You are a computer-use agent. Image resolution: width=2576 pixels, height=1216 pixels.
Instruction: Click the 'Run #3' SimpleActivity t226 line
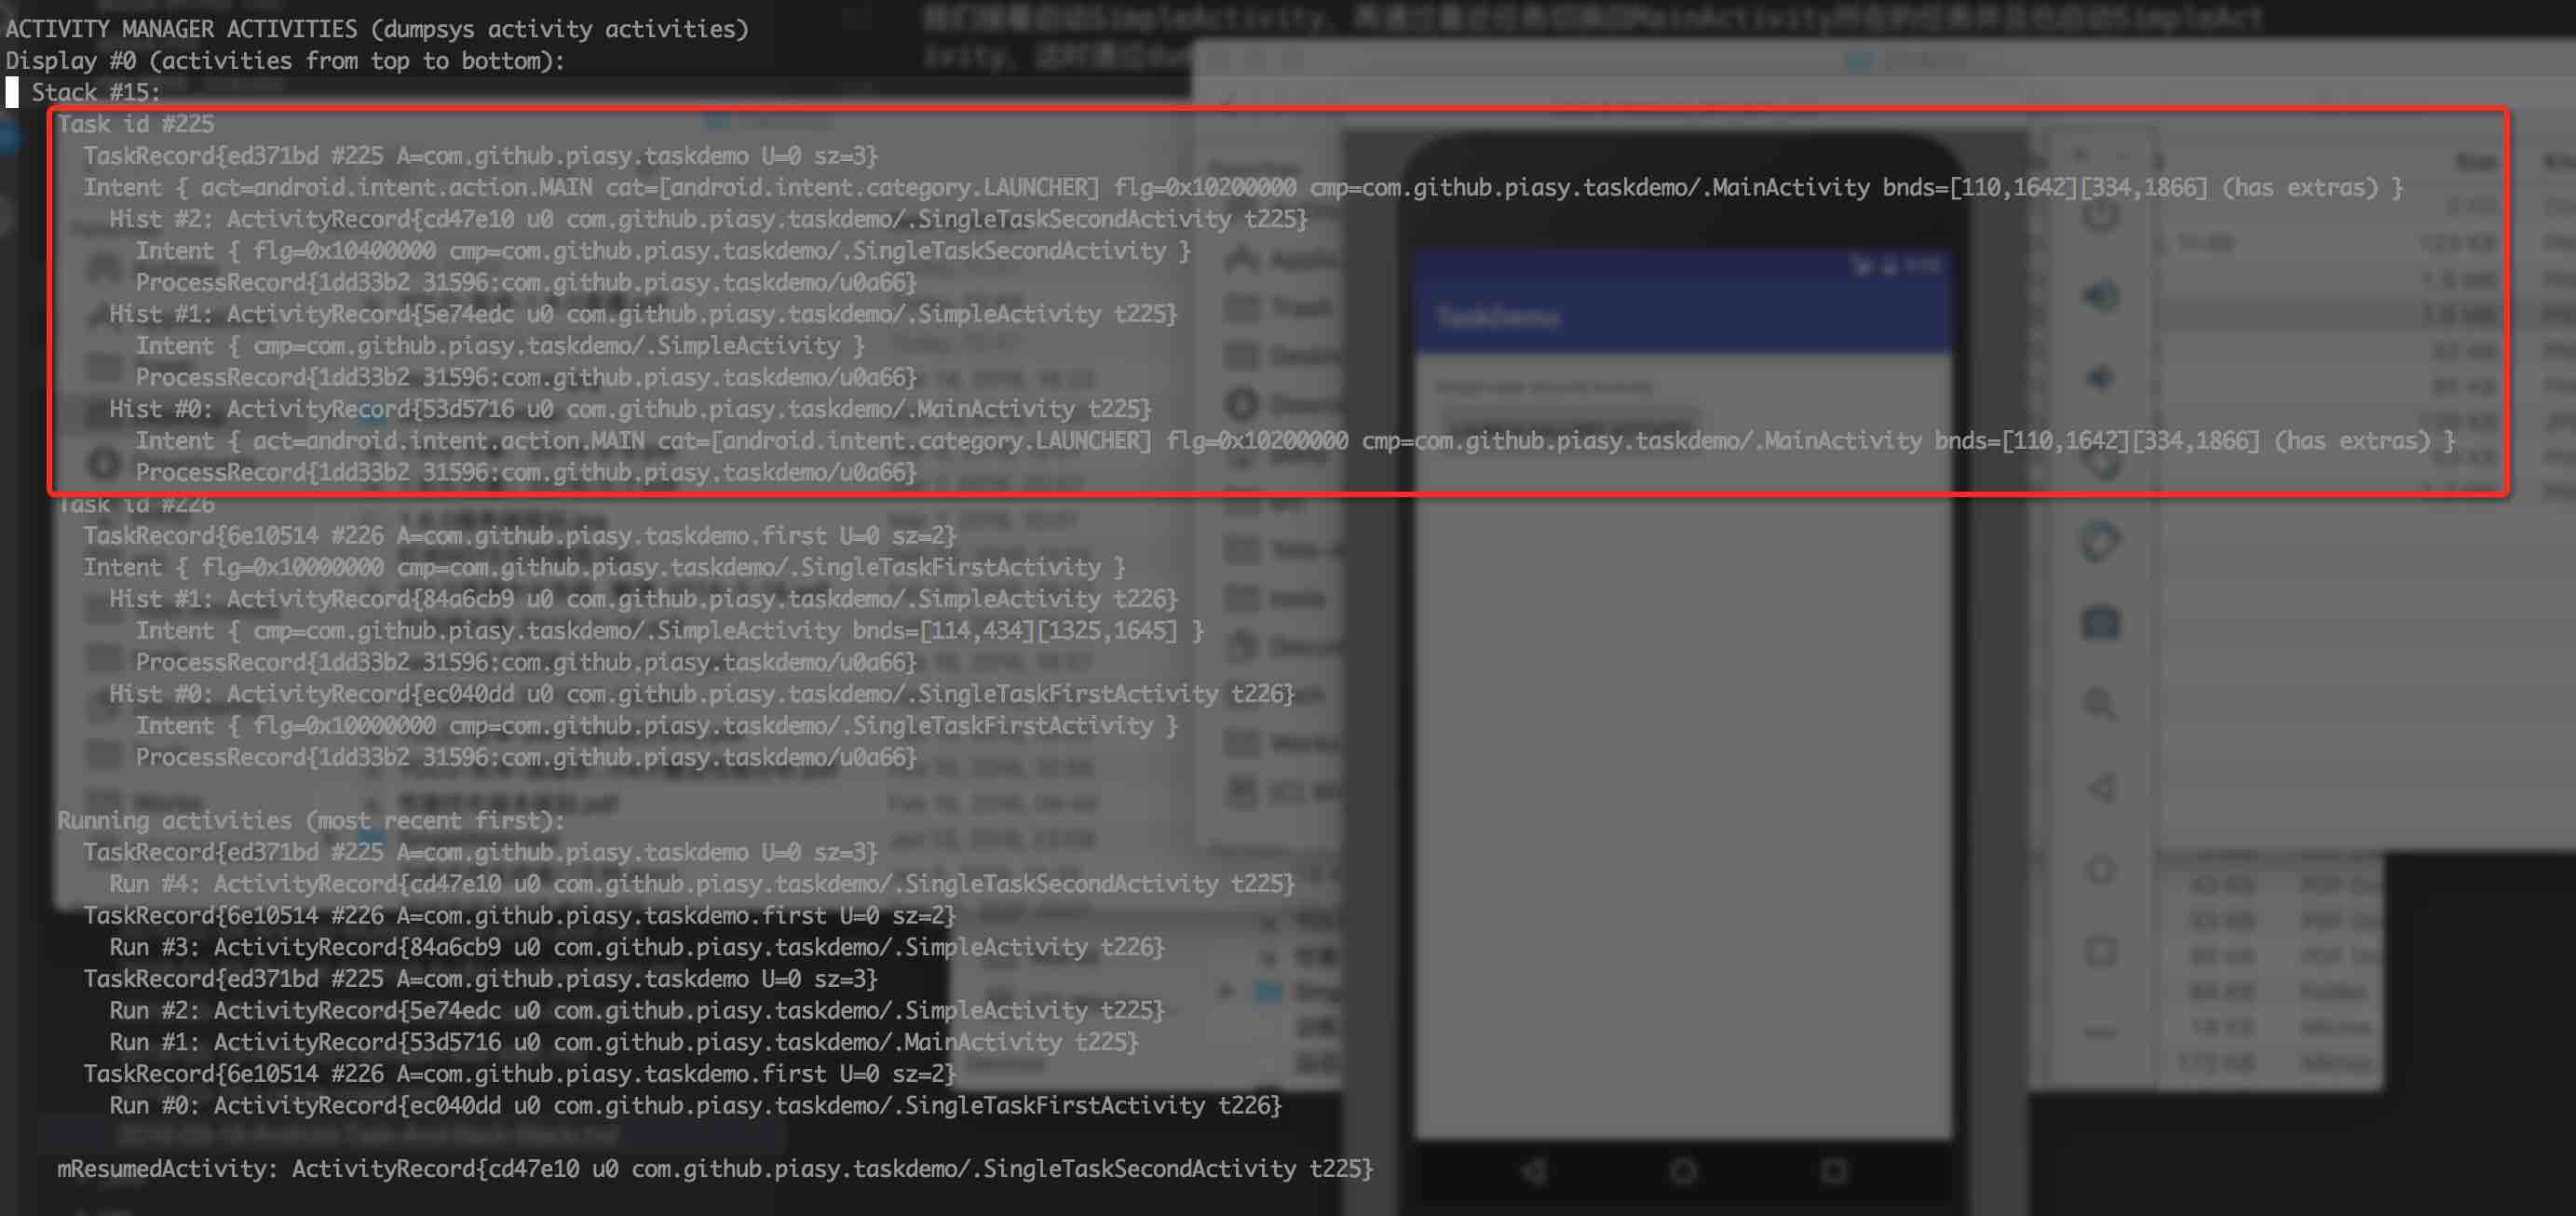(x=637, y=947)
